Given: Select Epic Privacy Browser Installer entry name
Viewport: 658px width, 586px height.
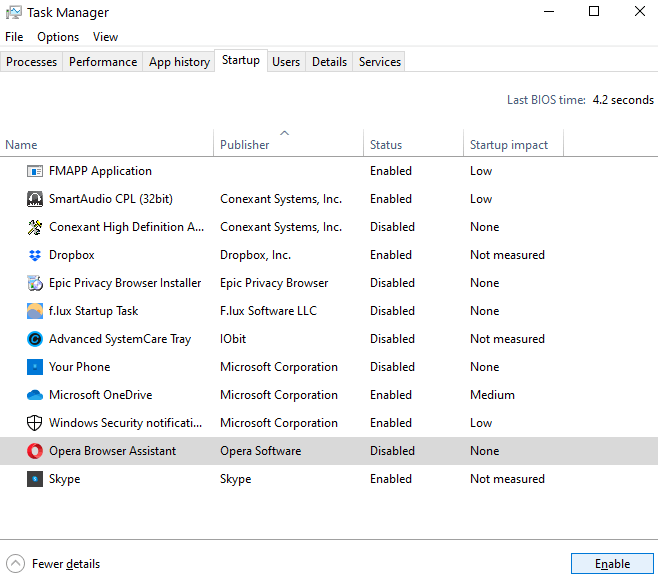Looking at the screenshot, I should click(x=125, y=283).
